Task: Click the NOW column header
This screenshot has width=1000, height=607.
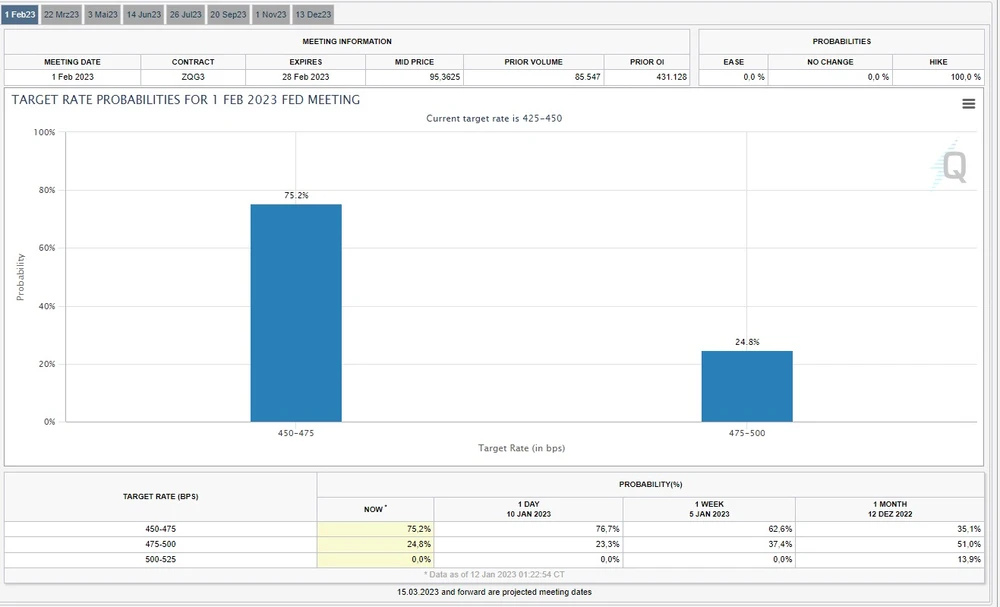Action: tap(374, 509)
